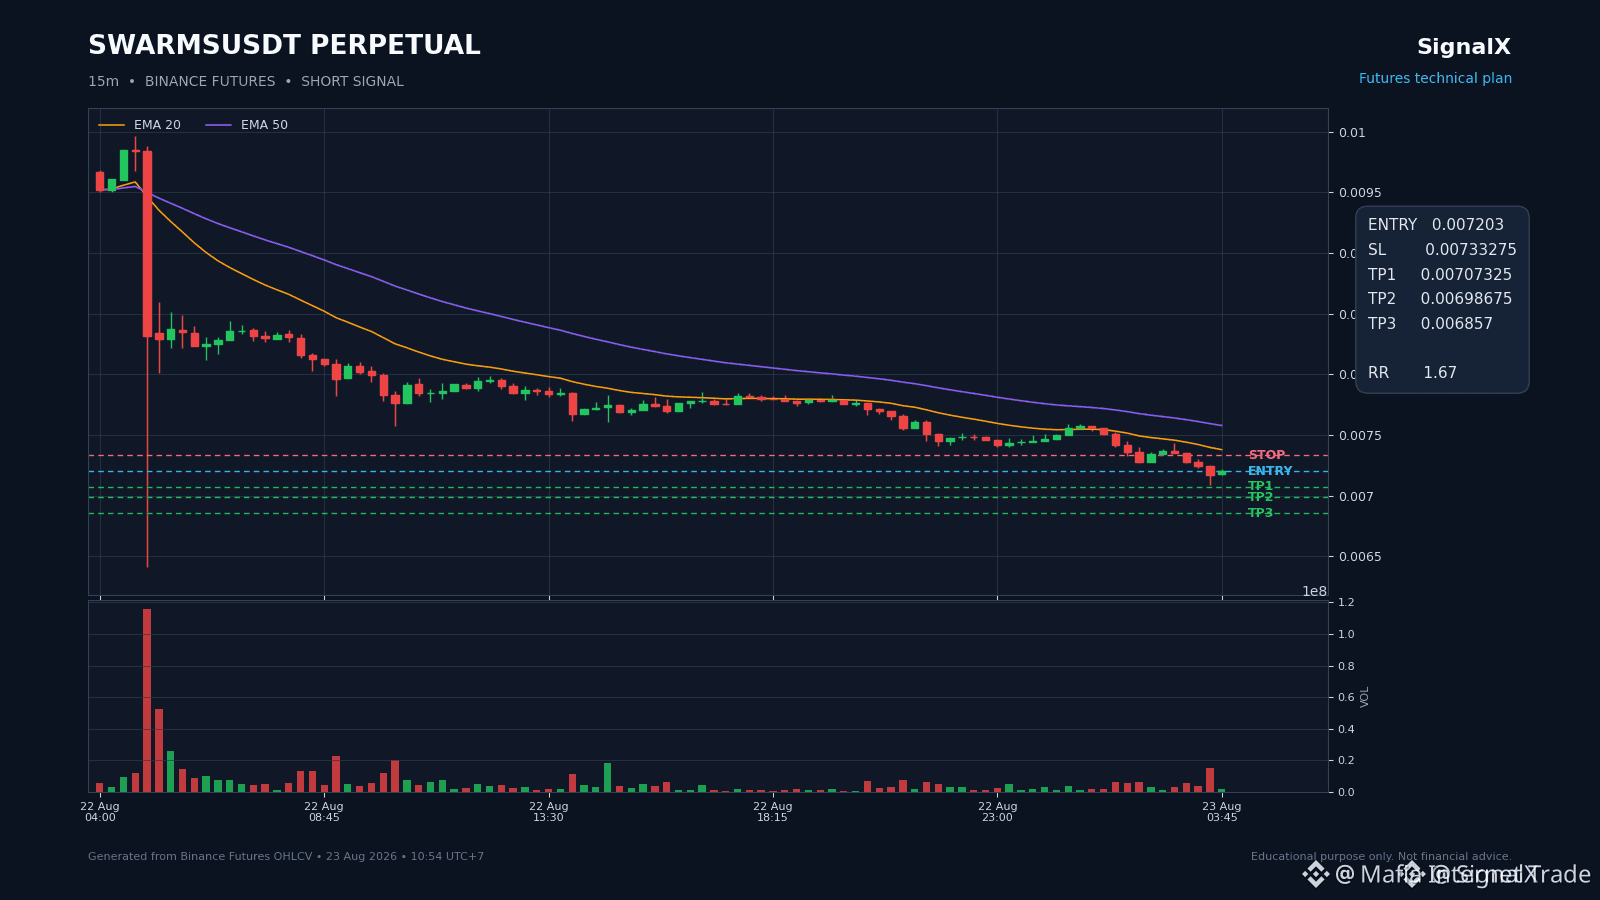Click the 0.8 volume axis label
This screenshot has height=900, width=1600.
[1346, 667]
